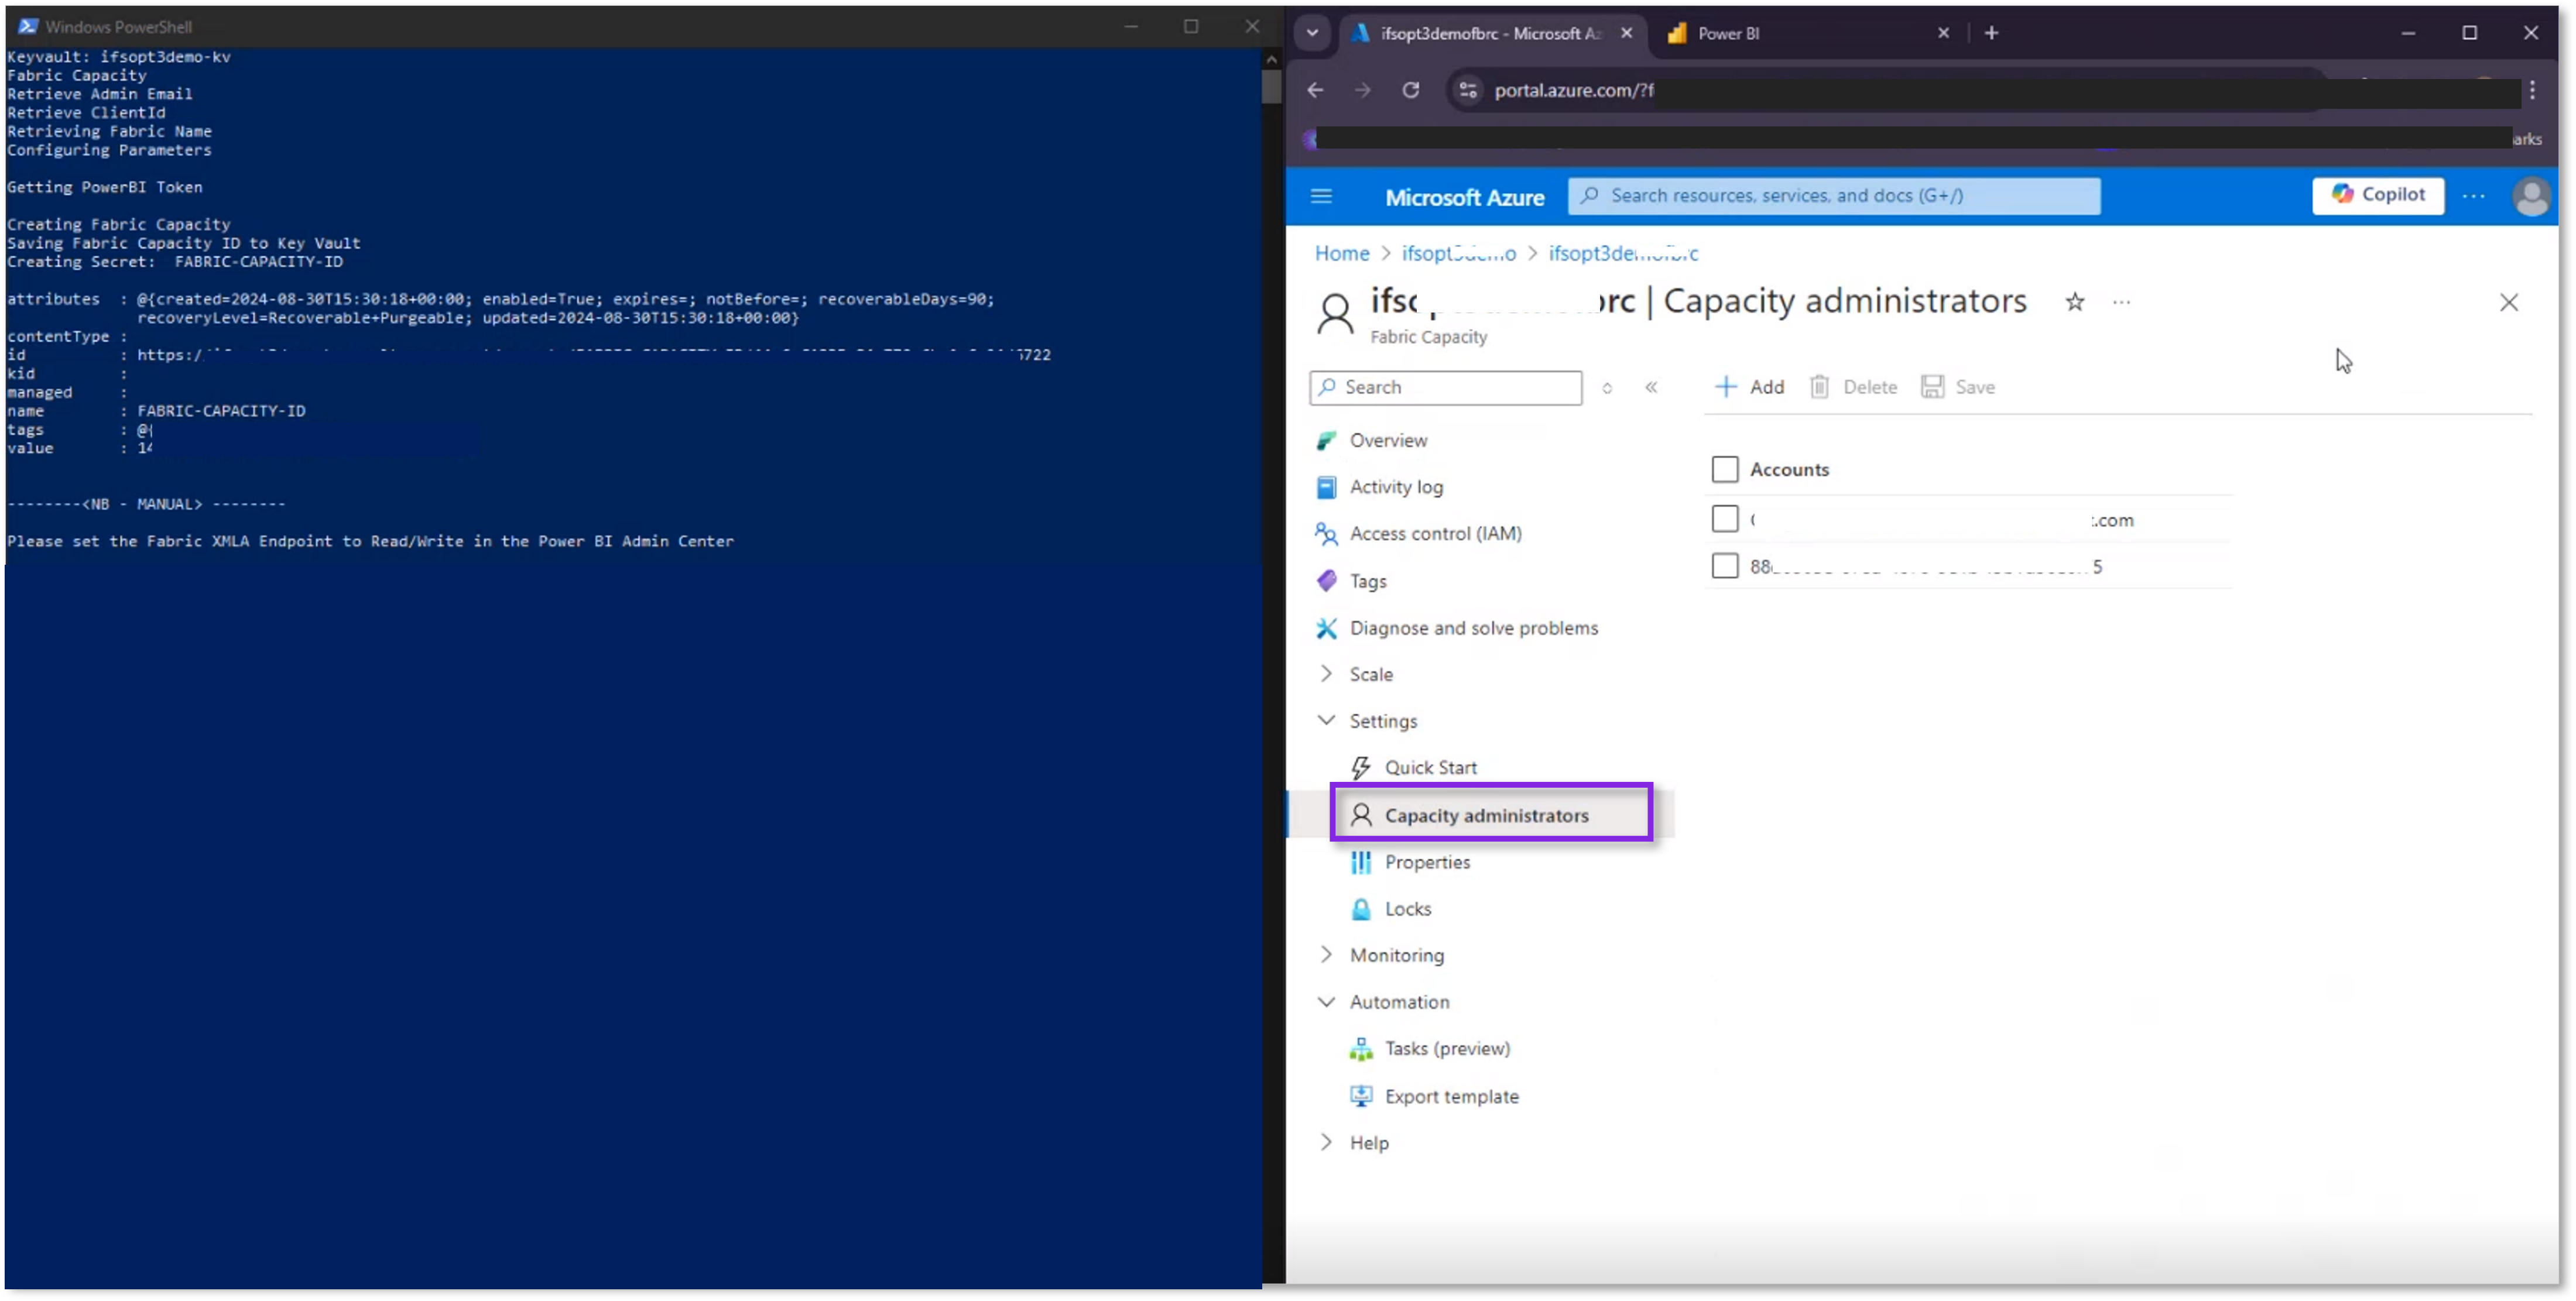Switch to the Power BI browser tab
This screenshot has width=2576, height=1301.
1808,33
